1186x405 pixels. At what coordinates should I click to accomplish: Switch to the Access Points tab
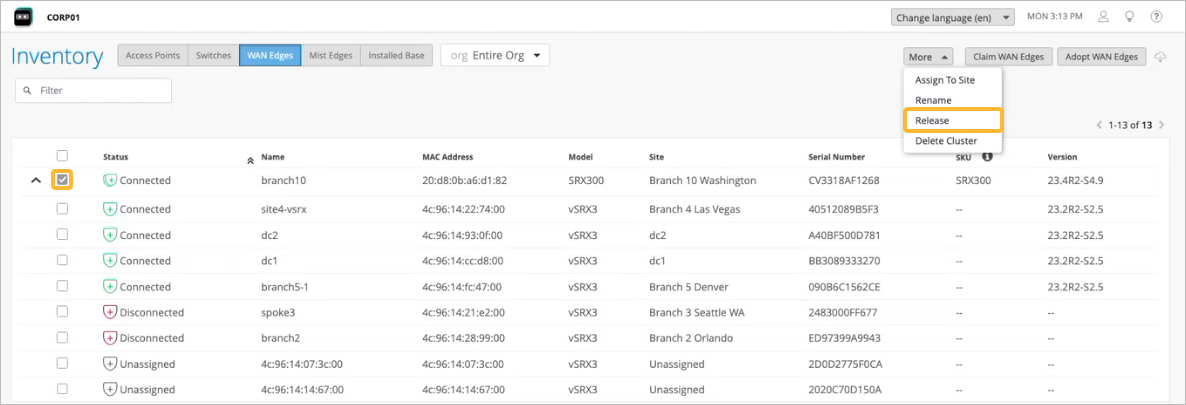point(153,55)
